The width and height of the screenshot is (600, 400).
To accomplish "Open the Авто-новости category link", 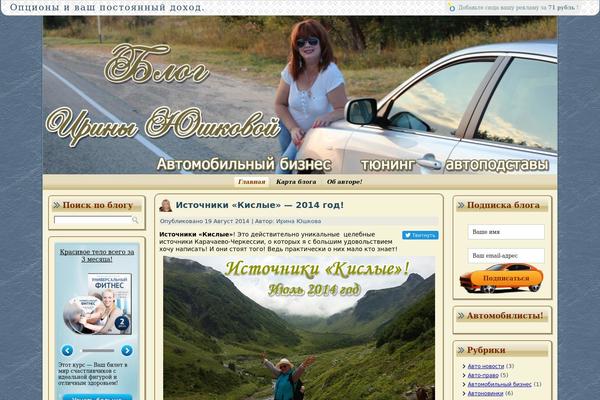I will tap(486, 366).
